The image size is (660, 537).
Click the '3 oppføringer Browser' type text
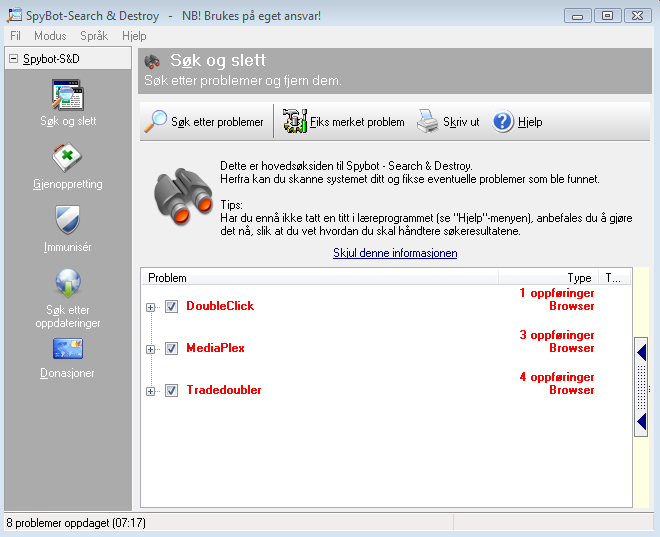(556, 341)
